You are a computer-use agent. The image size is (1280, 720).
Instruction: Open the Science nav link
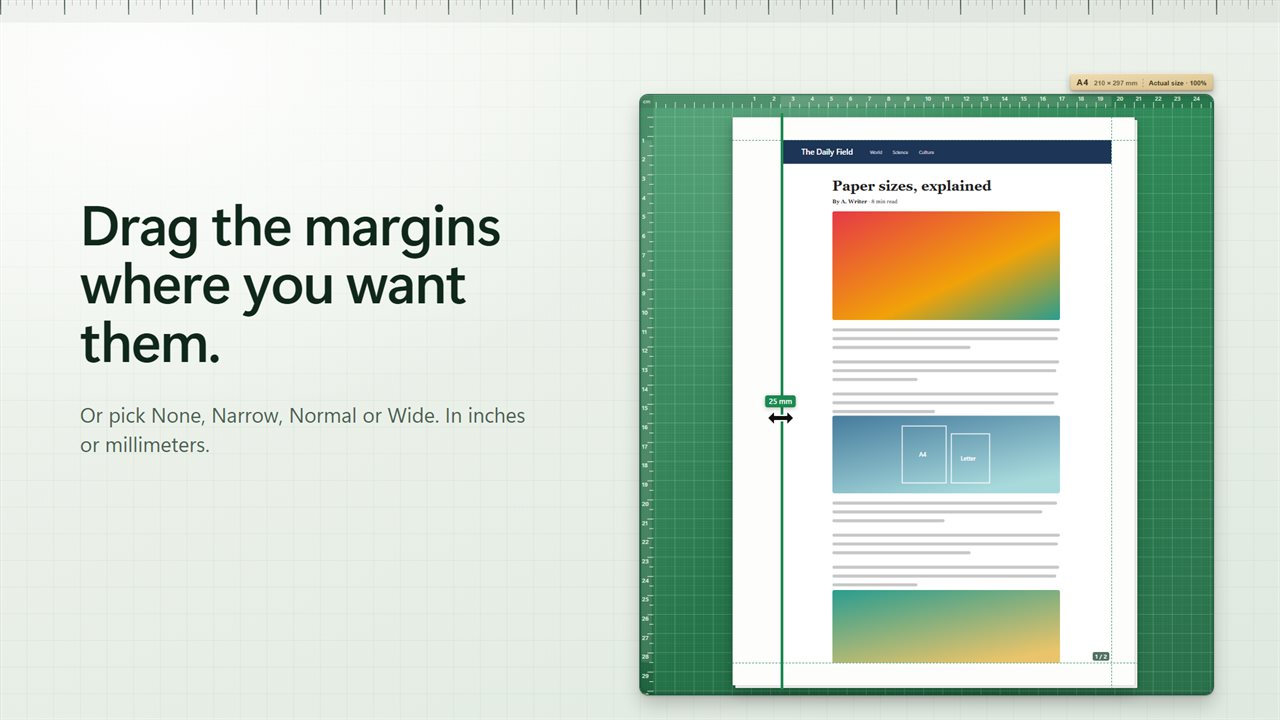900,152
